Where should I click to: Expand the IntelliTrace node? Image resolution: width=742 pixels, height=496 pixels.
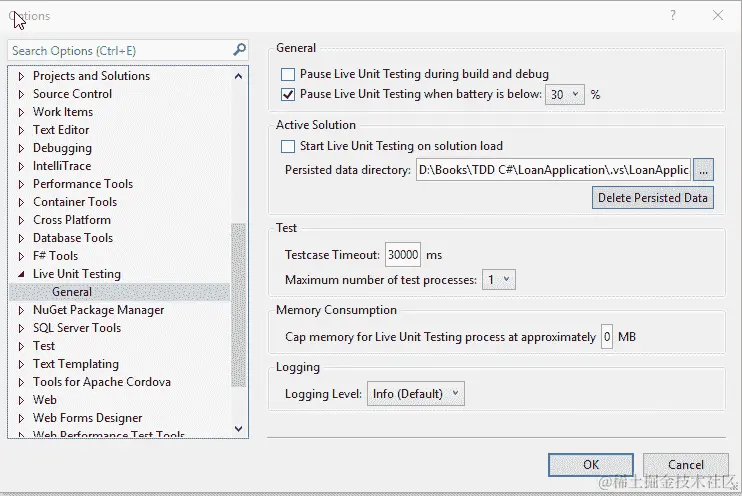tap(21, 166)
